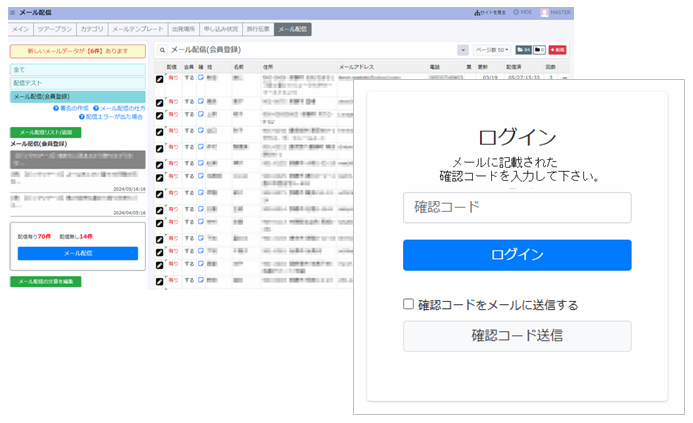693x423 pixels.
Task: Click the blue memo icon in first table row
Action: point(200,77)
